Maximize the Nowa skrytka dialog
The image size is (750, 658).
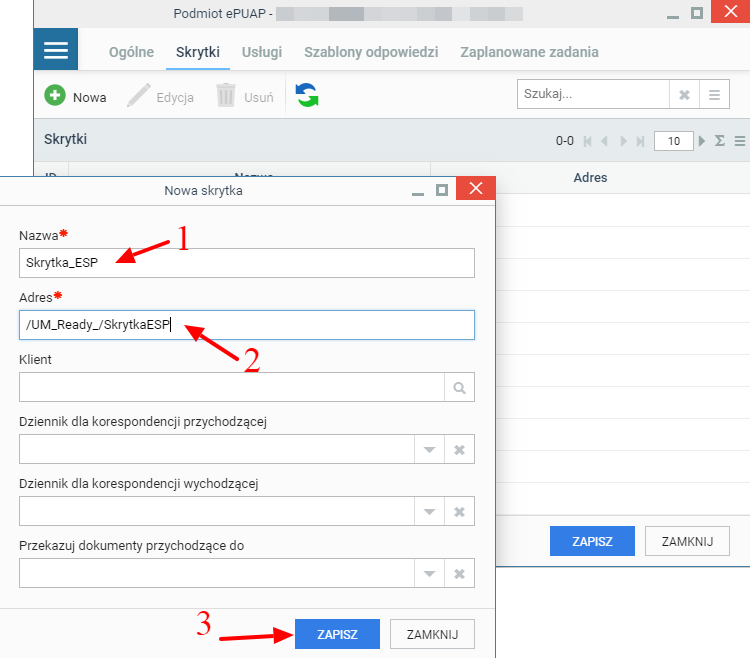coord(442,190)
